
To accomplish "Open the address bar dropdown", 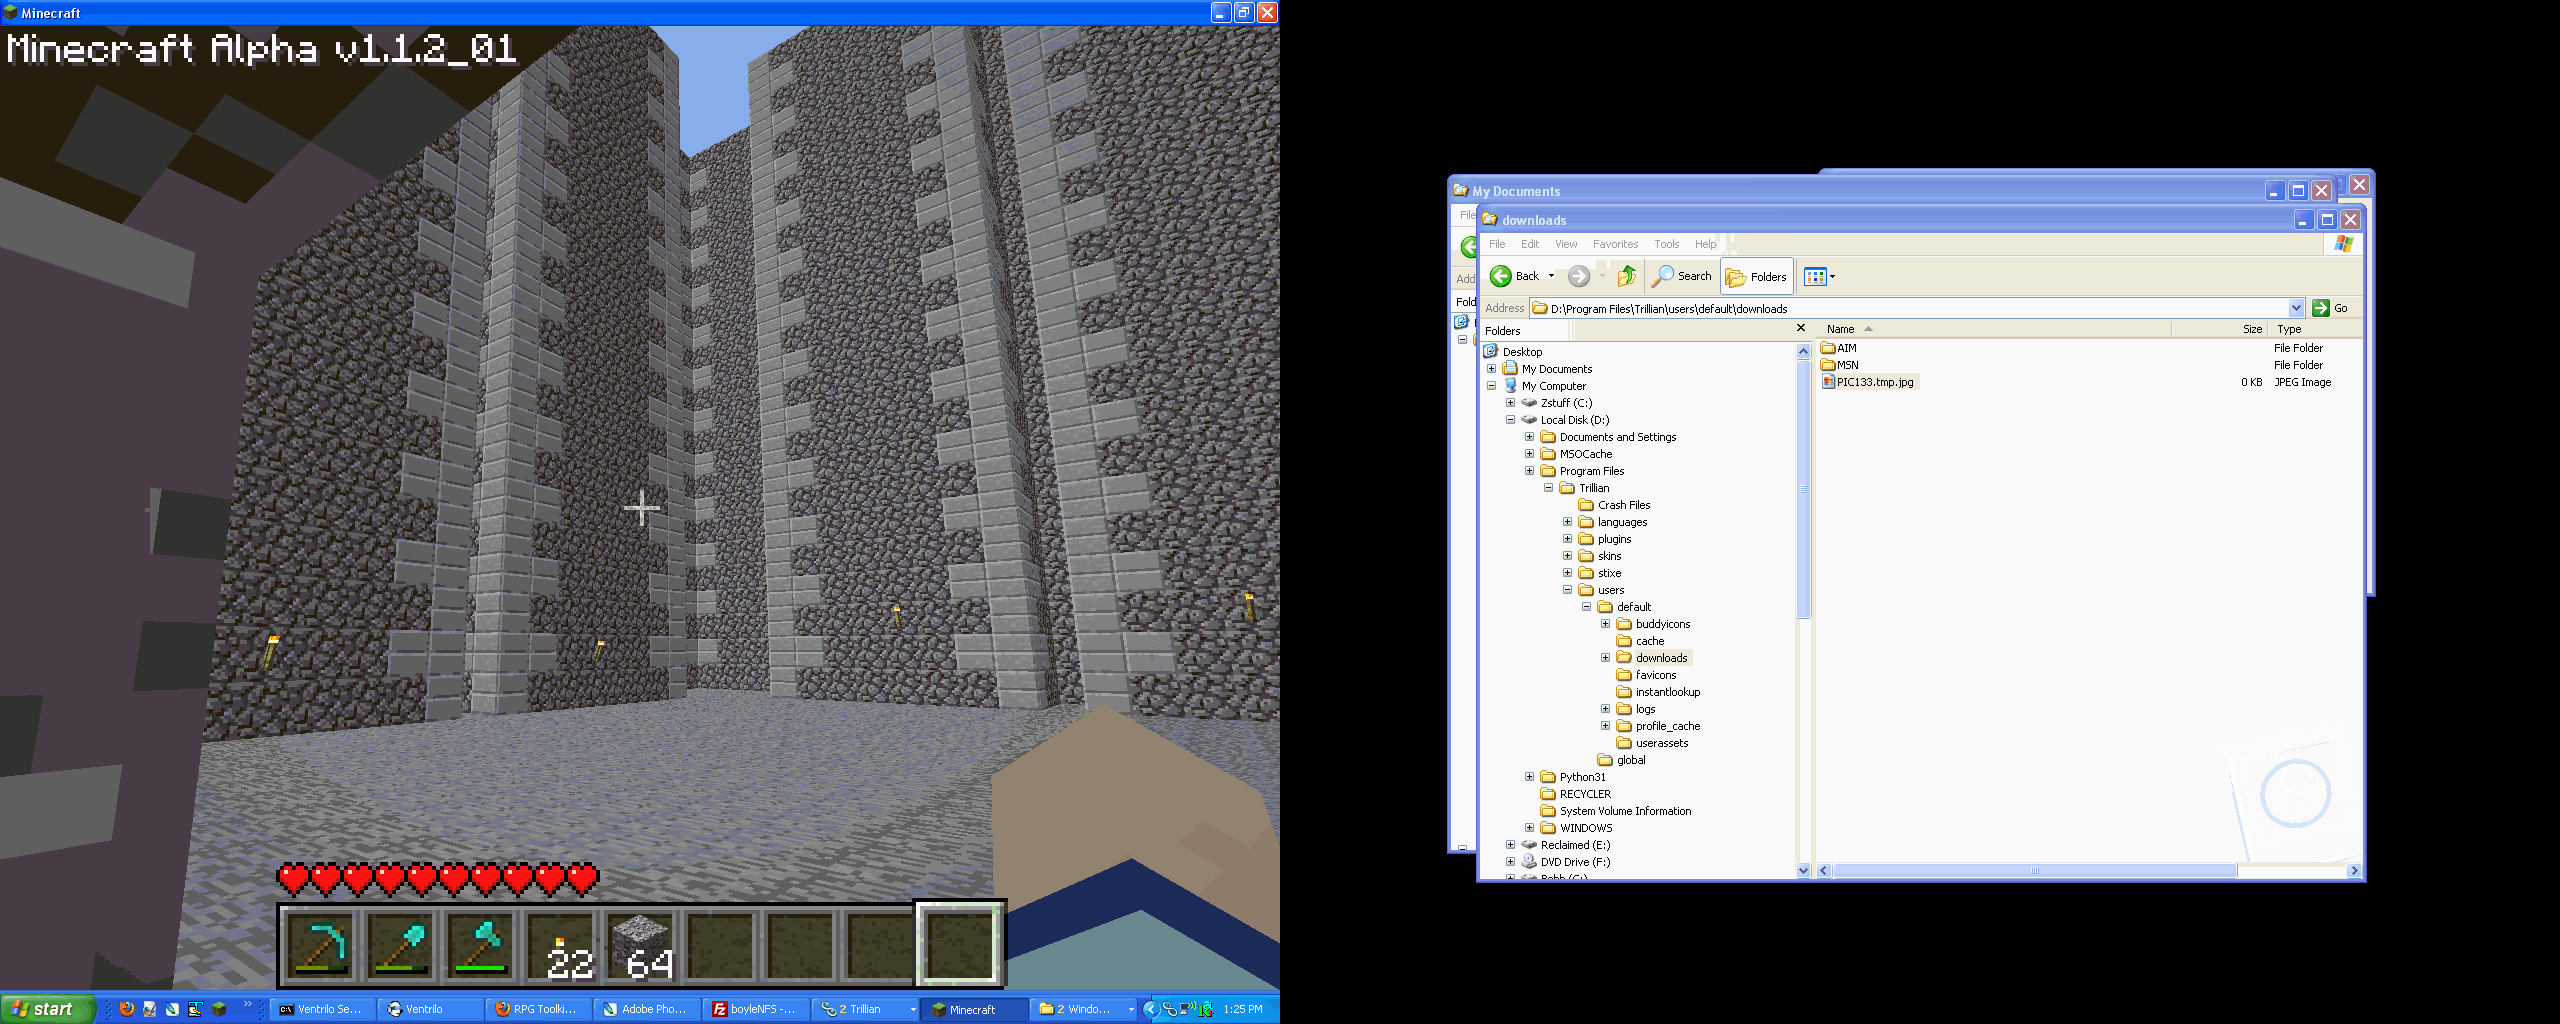I will (x=2296, y=308).
